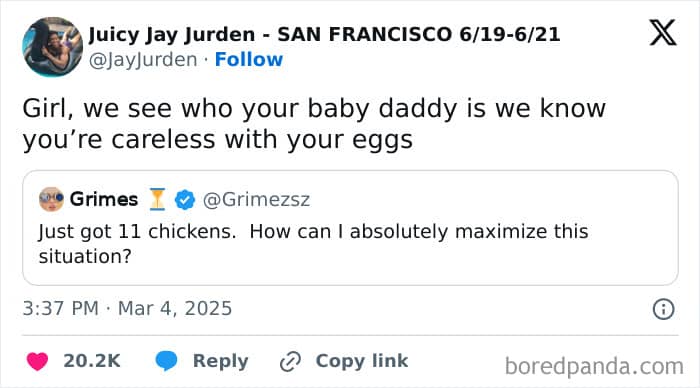Follow the @JayJurden account
Viewport: 700px width, 388px height.
pos(249,59)
